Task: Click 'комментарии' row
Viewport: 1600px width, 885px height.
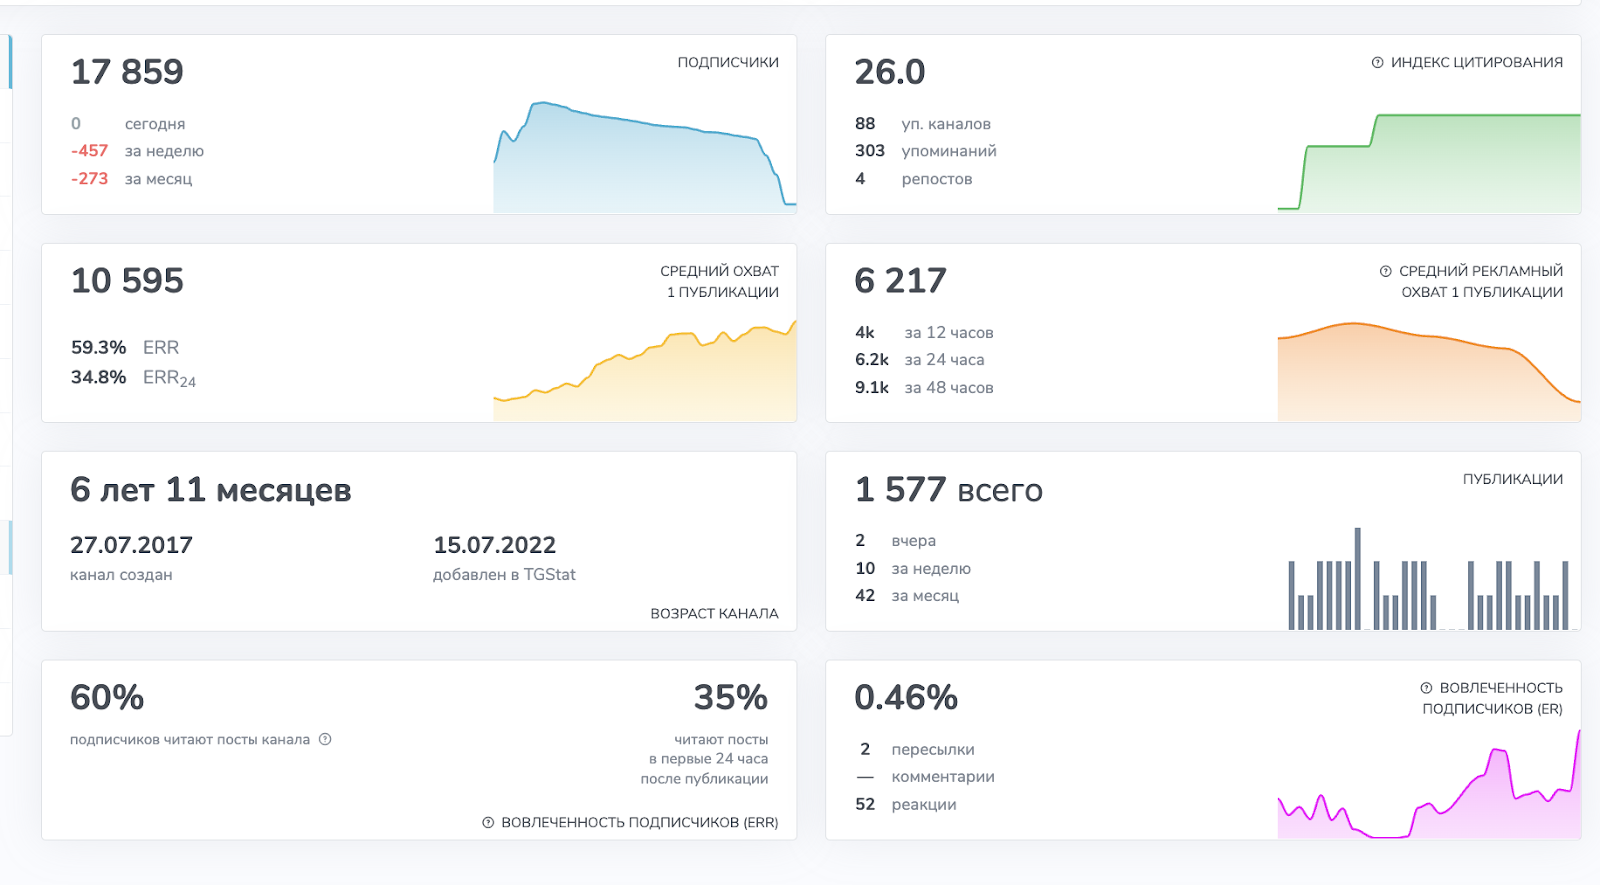Action: pos(925,777)
